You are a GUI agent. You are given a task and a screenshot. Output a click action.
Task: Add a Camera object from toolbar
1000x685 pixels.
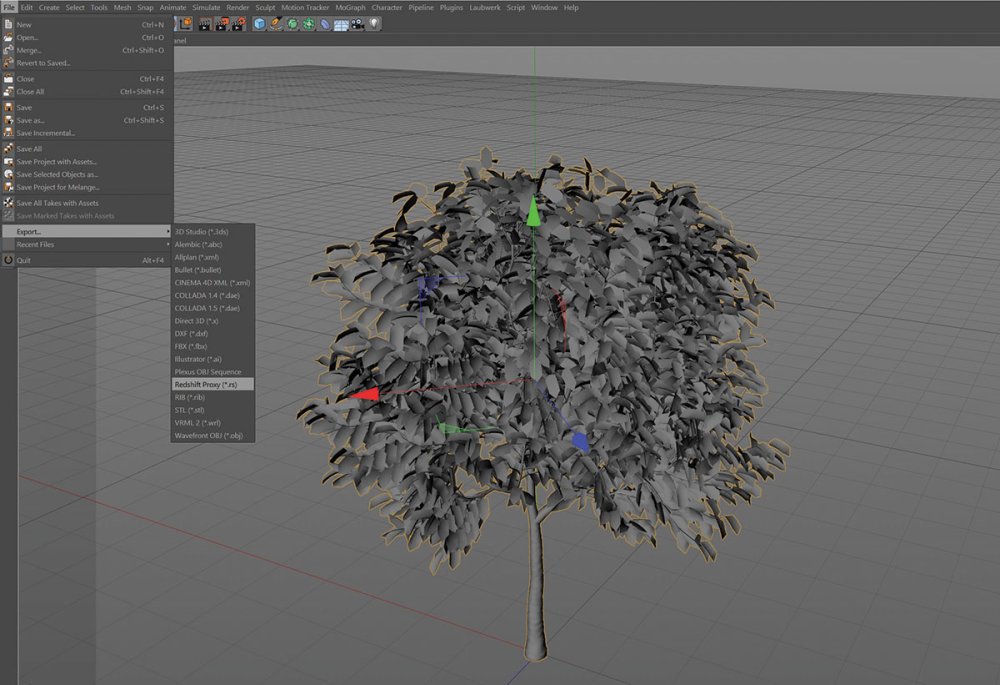pyautogui.click(x=357, y=24)
